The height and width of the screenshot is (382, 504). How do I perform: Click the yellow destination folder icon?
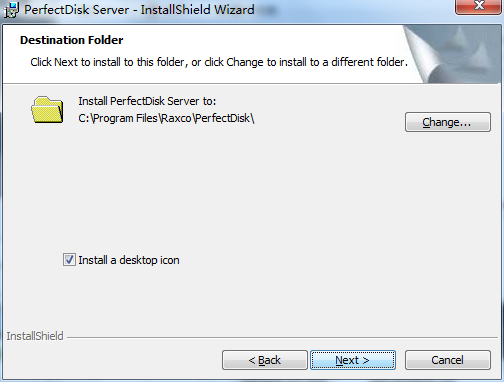(x=47, y=110)
